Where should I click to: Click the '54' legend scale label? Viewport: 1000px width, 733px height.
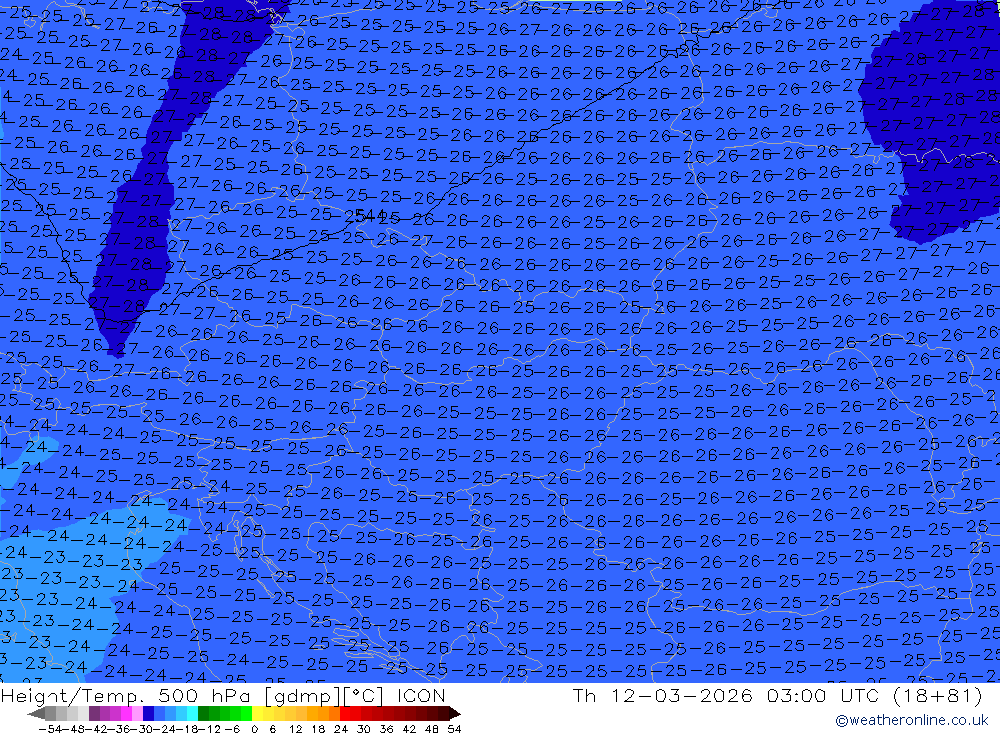pyautogui.click(x=454, y=728)
